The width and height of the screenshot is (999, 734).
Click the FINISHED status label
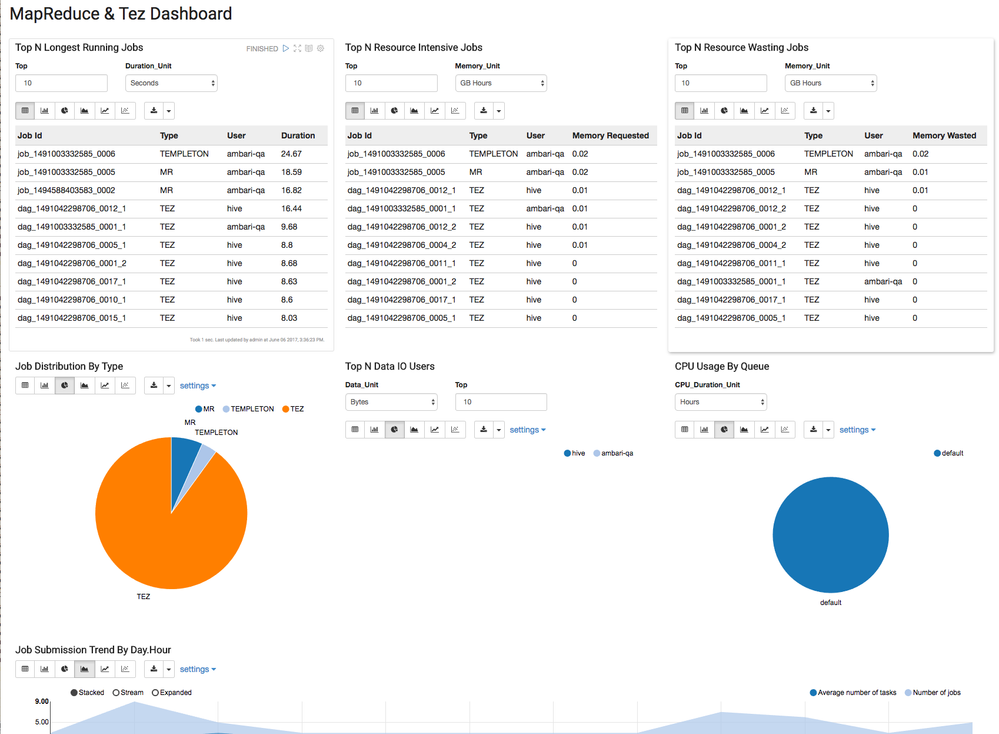262,49
